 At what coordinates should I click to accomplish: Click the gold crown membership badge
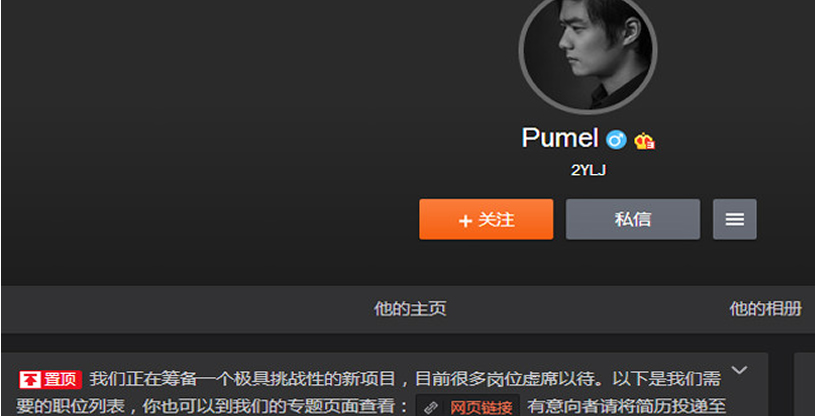coord(644,141)
